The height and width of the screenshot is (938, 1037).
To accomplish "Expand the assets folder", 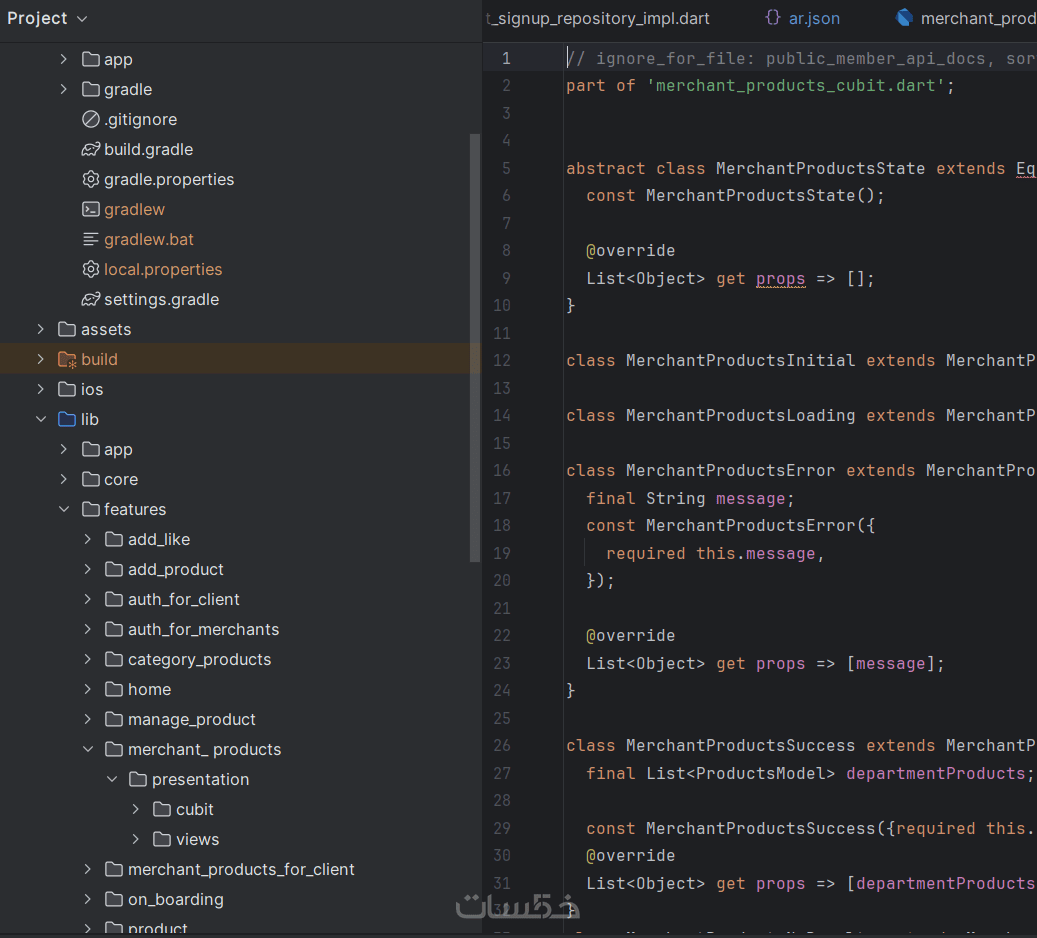I will pos(40,329).
